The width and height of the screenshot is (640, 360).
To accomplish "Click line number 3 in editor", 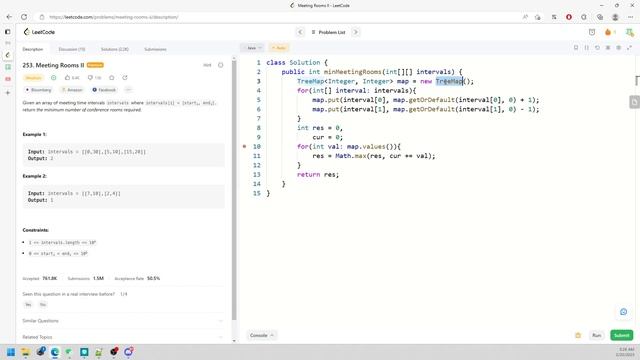I will 258,81.
